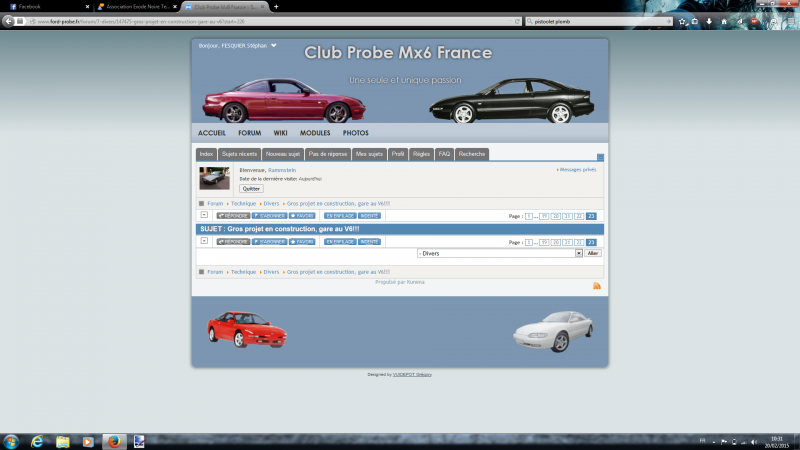Viewport: 800px width, 450px height.
Task: Select the Mes sujets tab
Action: 369,154
